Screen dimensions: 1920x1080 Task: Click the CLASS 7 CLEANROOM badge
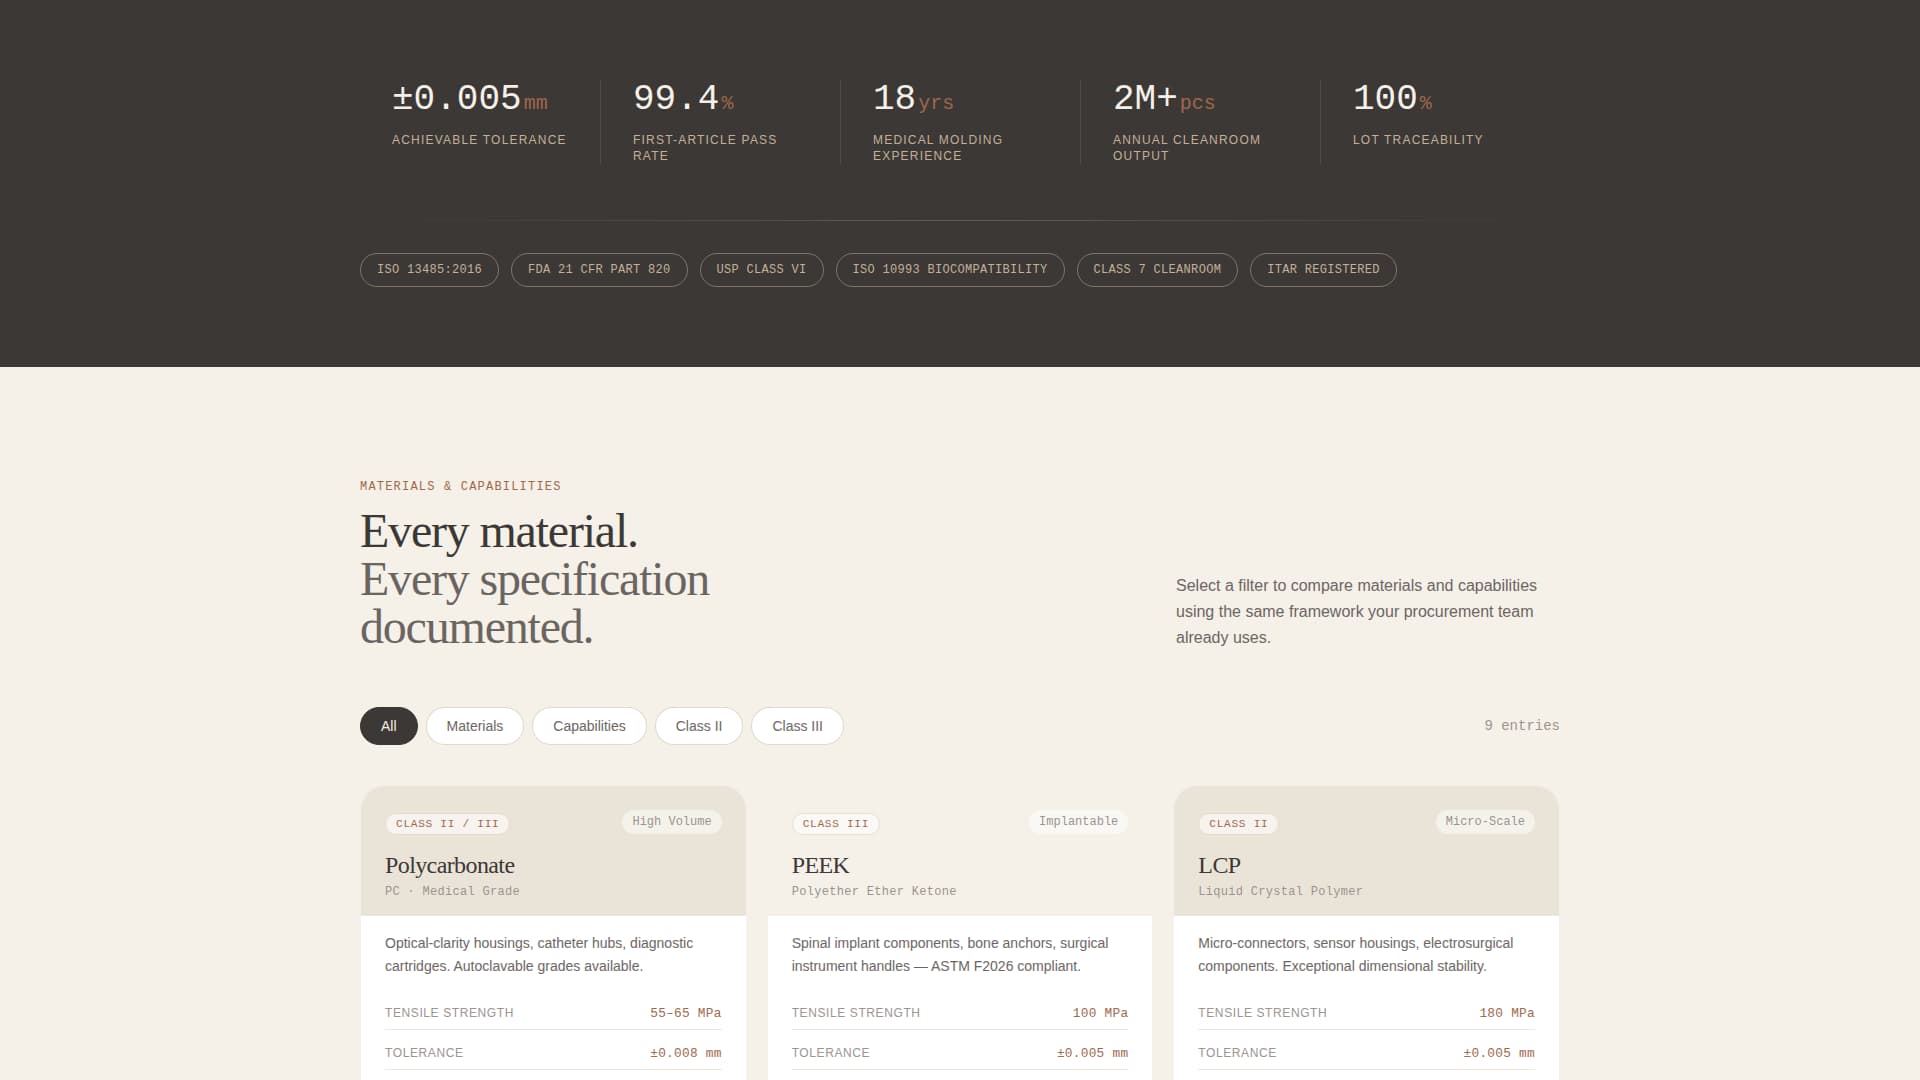click(1156, 269)
